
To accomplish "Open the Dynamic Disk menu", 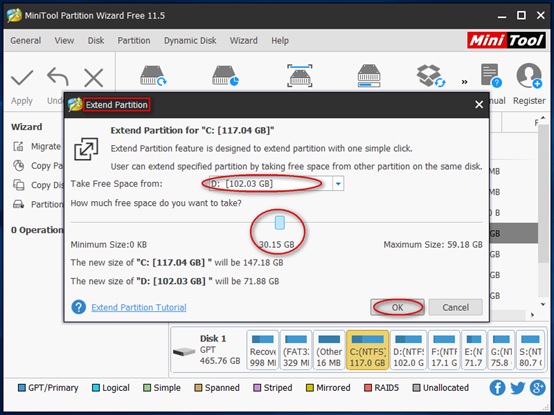I will [x=190, y=41].
